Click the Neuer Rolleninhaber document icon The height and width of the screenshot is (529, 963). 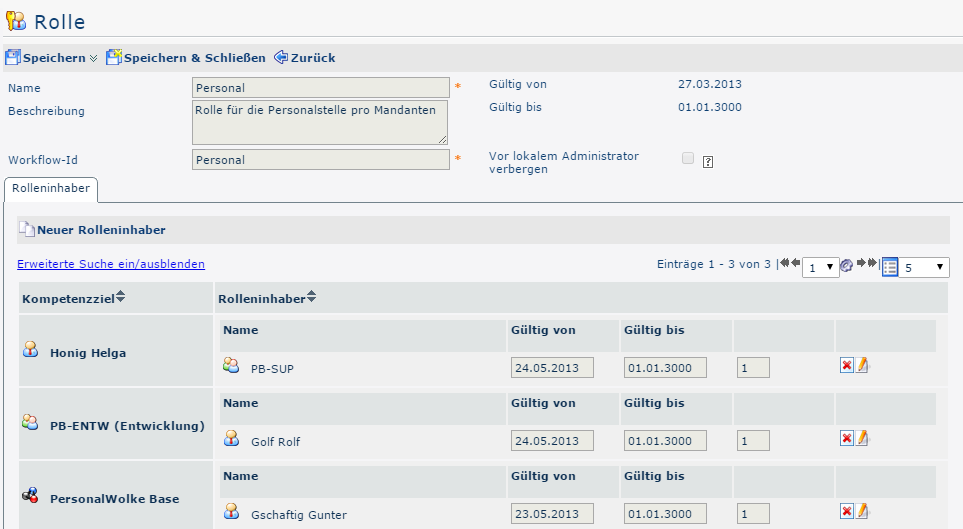click(26, 230)
